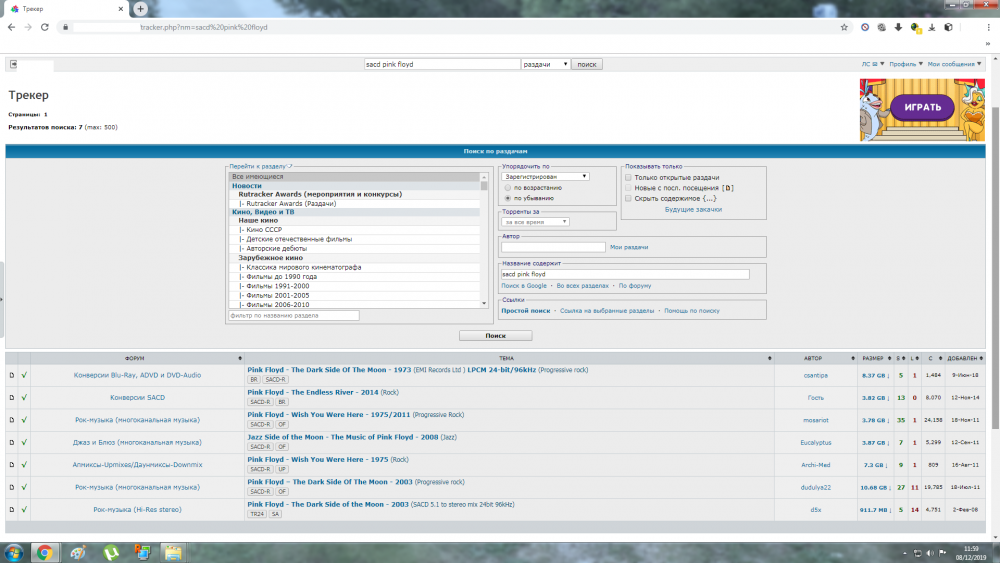This screenshot has height=563, width=1000.
Task: Launch uTorrent from the taskbar
Action: coord(111,553)
